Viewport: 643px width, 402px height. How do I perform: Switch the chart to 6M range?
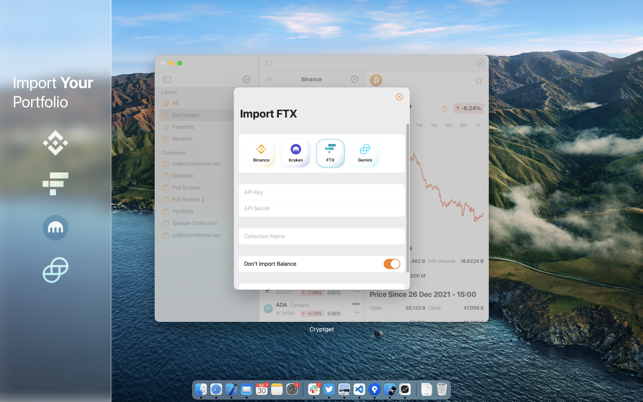[463, 125]
